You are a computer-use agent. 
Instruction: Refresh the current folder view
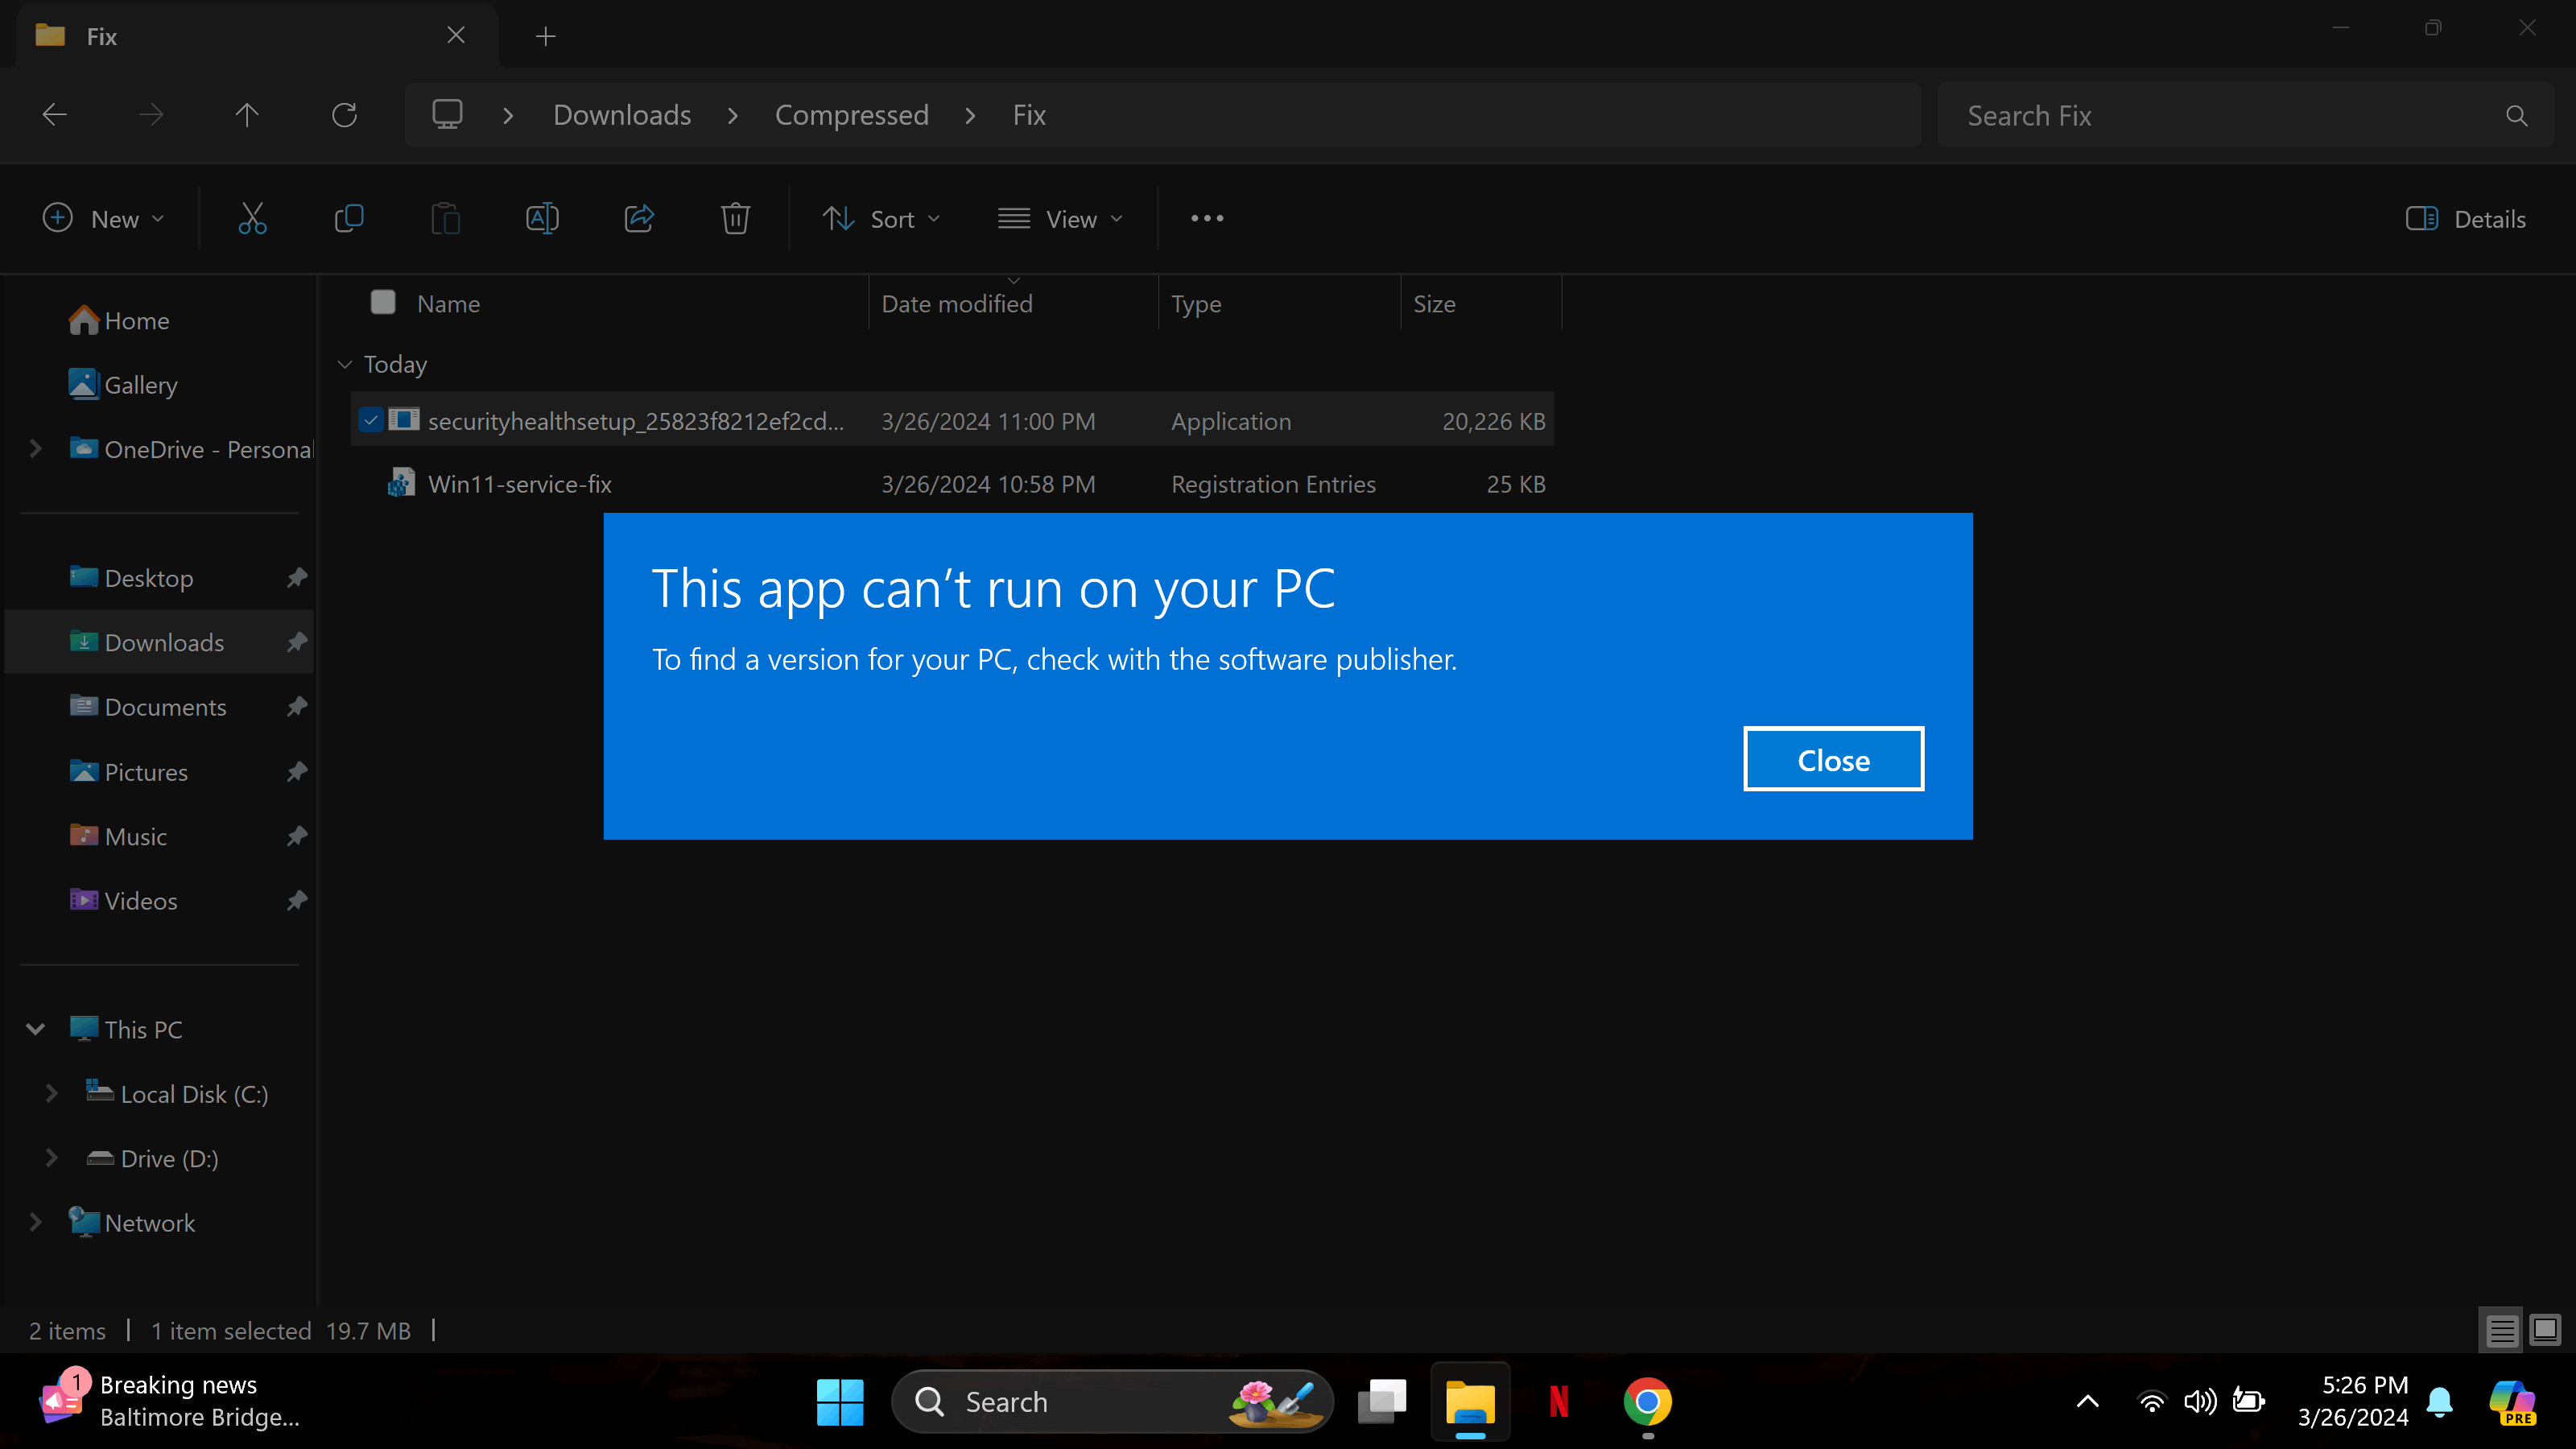click(344, 115)
